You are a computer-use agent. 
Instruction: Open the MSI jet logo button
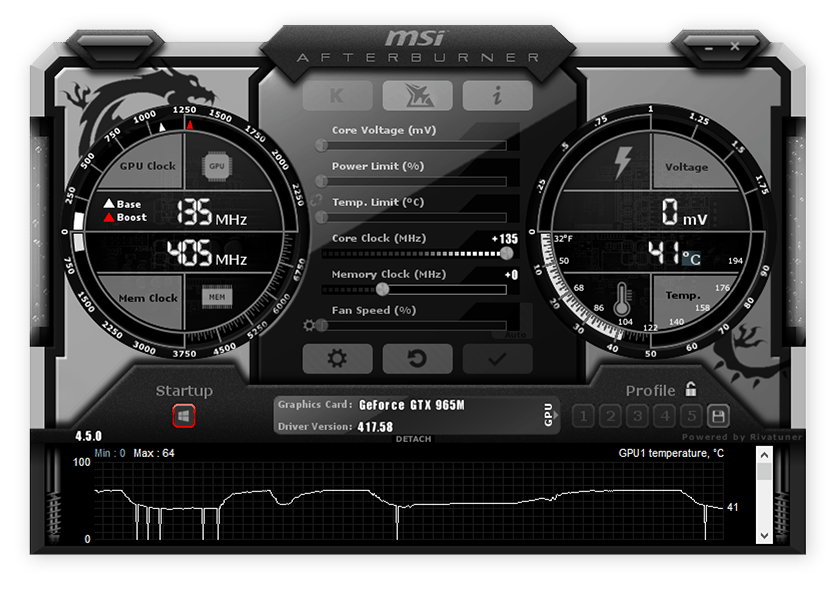[x=417, y=96]
